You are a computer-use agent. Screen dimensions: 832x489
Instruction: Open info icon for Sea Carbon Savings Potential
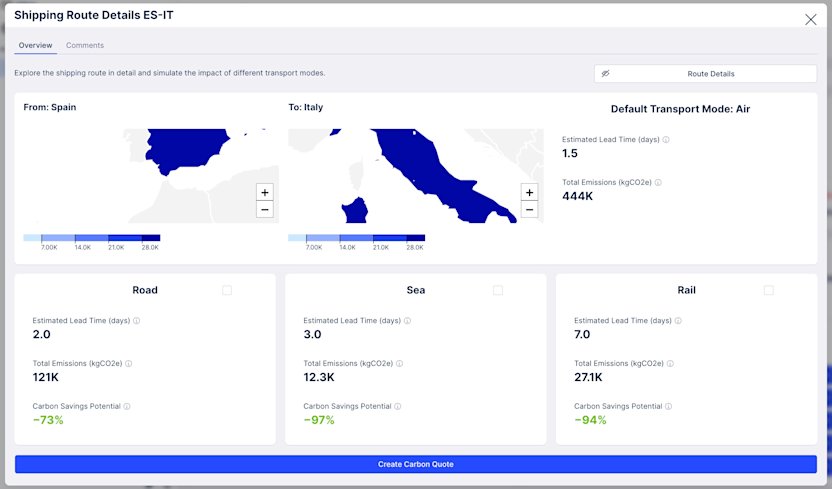click(397, 406)
